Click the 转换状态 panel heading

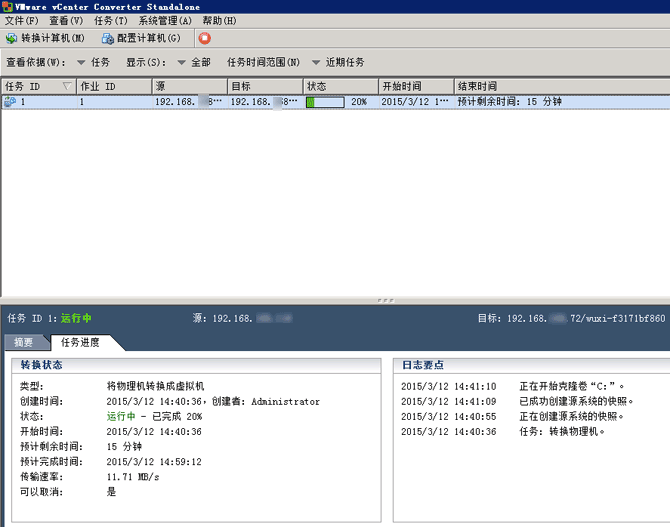(41, 365)
